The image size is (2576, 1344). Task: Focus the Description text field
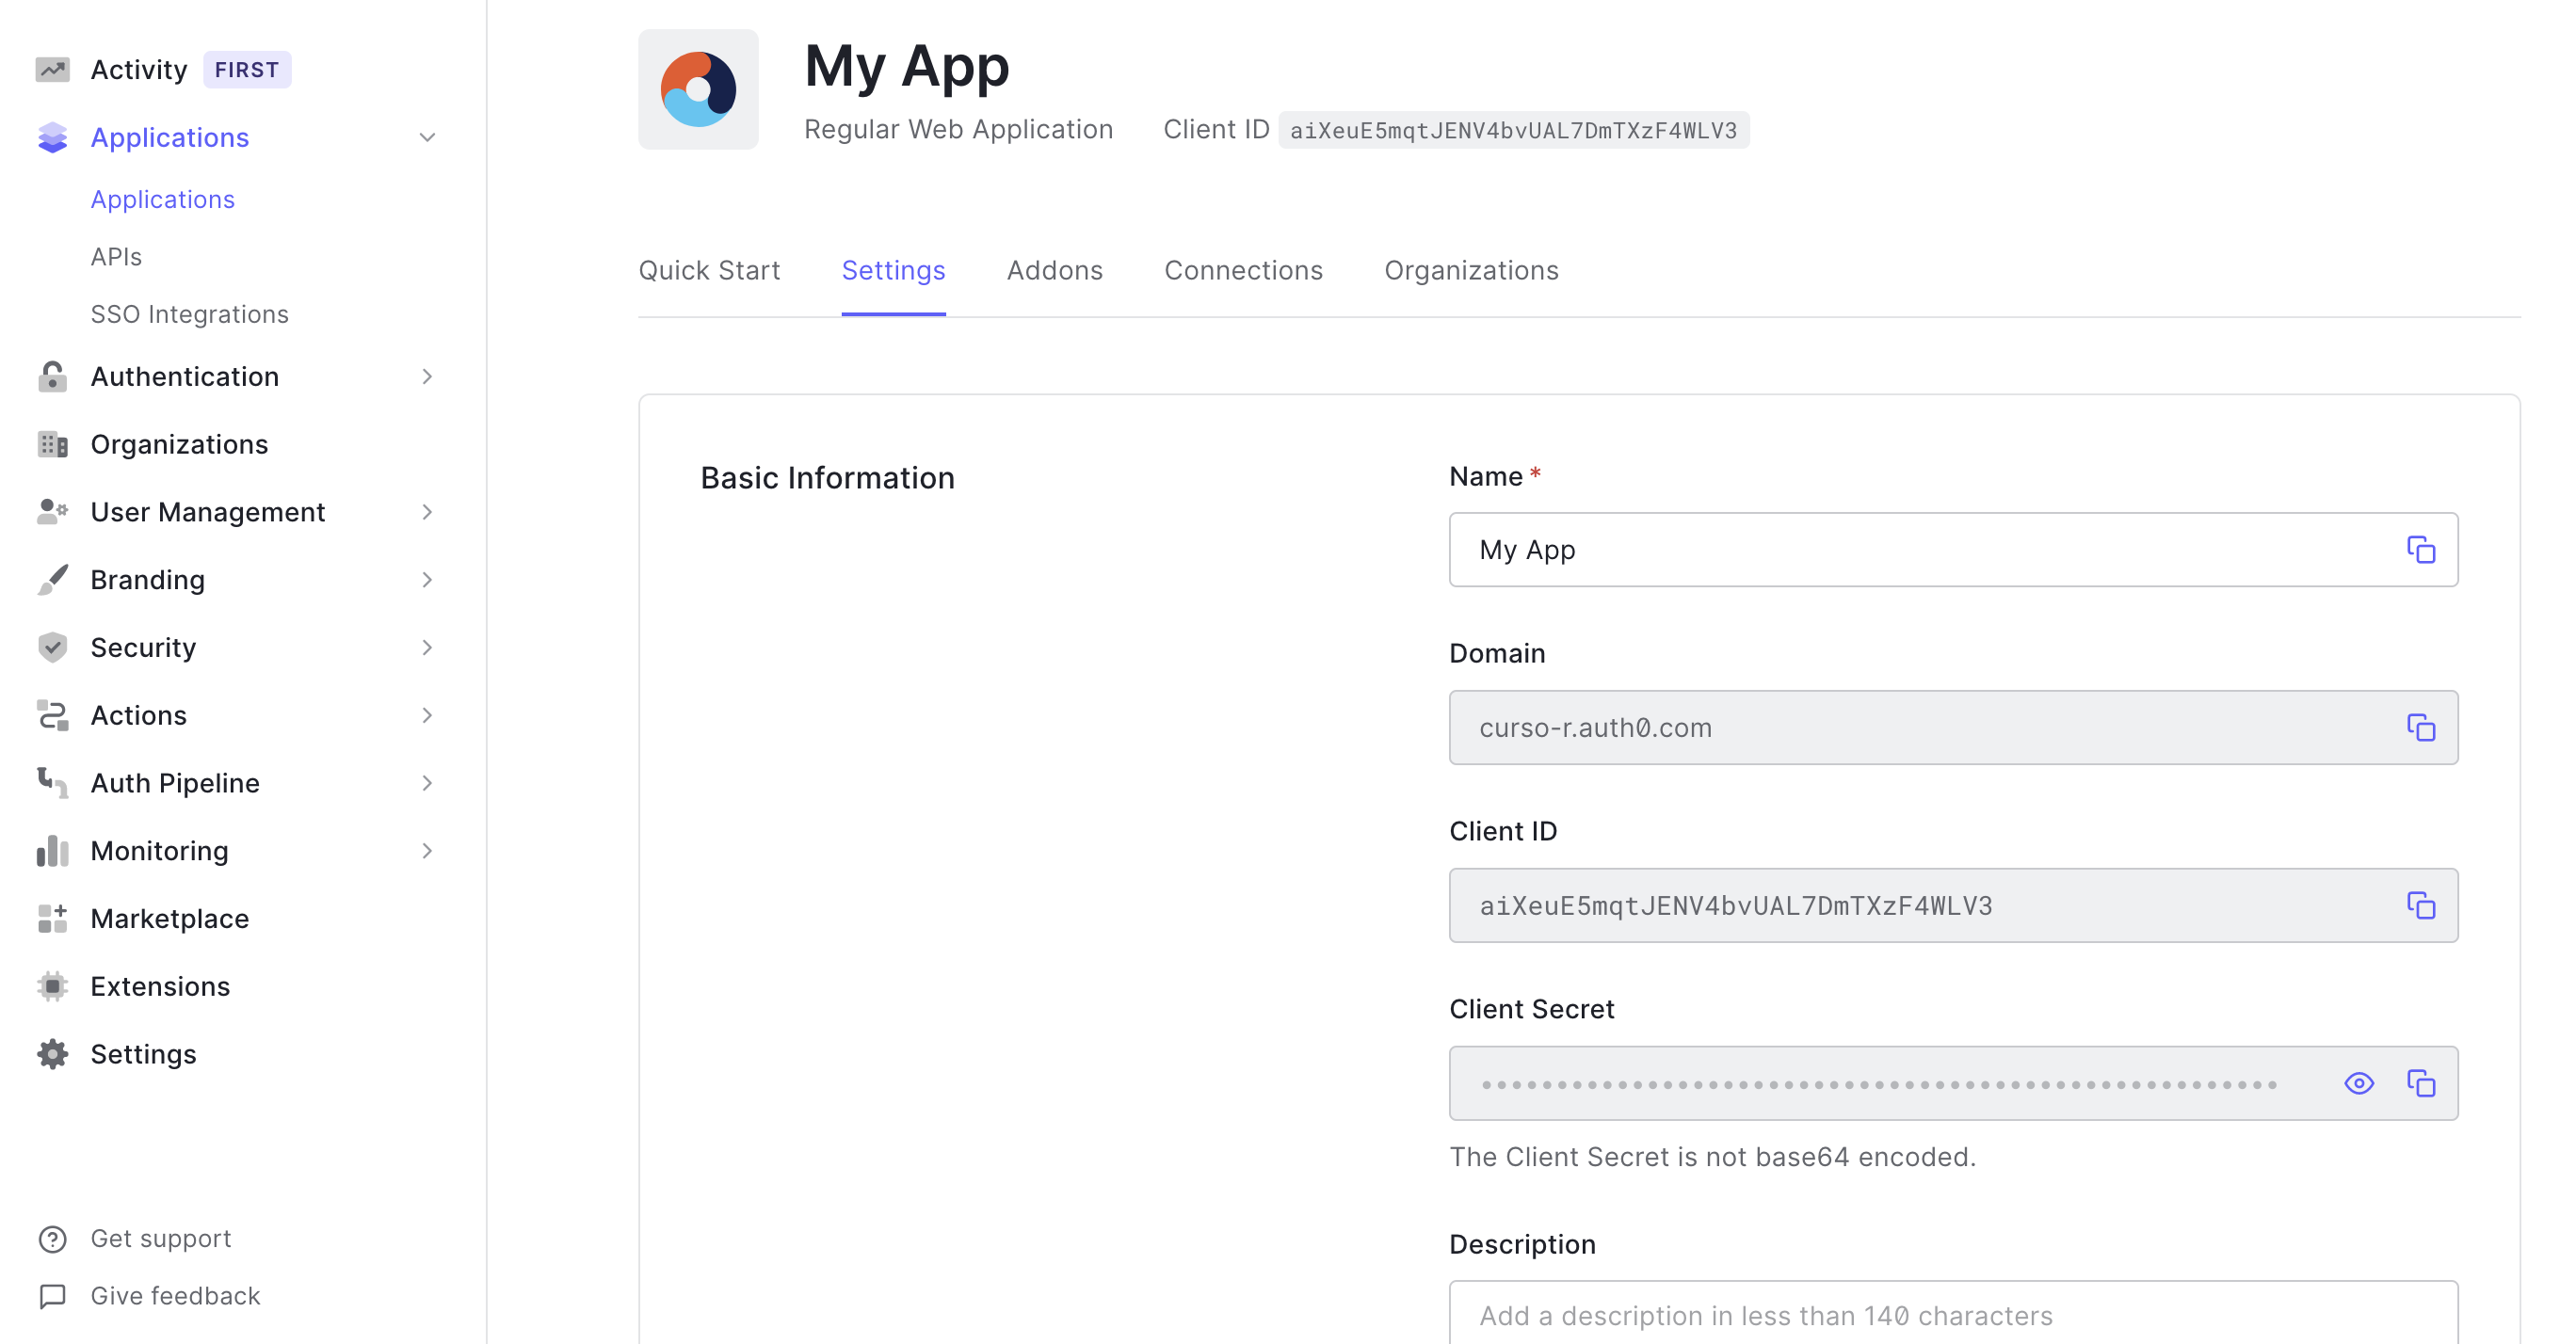1950,1315
